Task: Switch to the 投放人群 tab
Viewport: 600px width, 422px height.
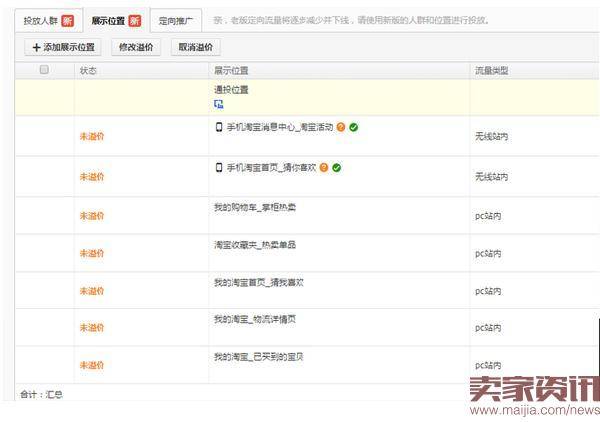Action: pyautogui.click(x=48, y=21)
